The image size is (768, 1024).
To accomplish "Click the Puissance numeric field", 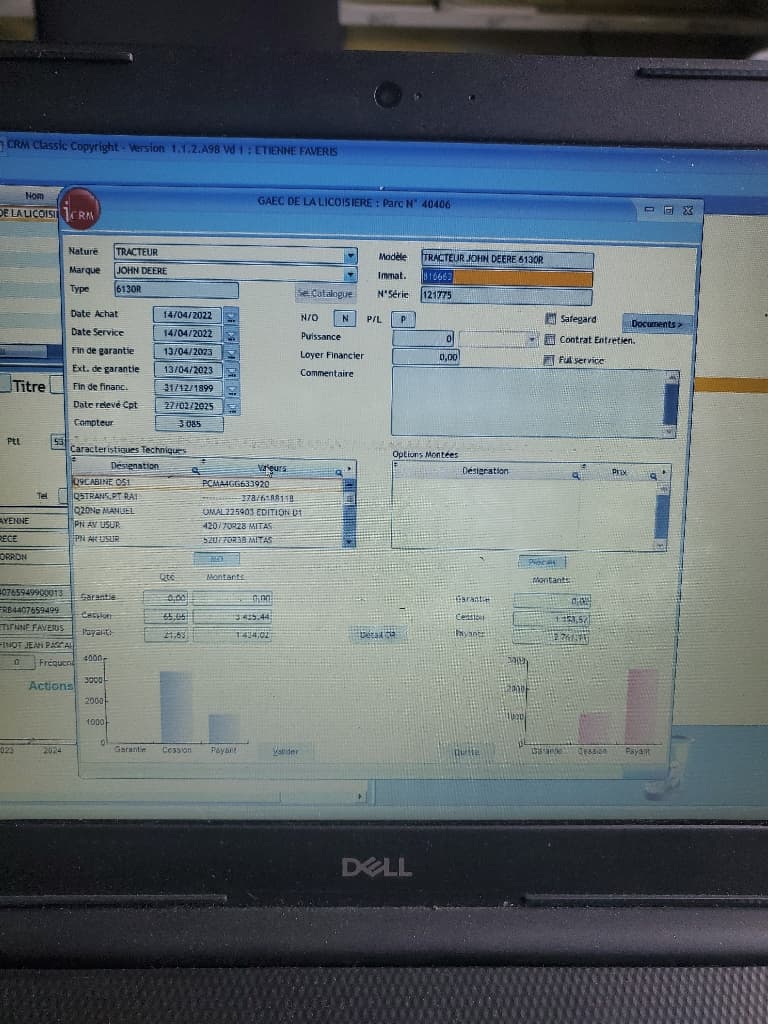I will click(x=423, y=338).
